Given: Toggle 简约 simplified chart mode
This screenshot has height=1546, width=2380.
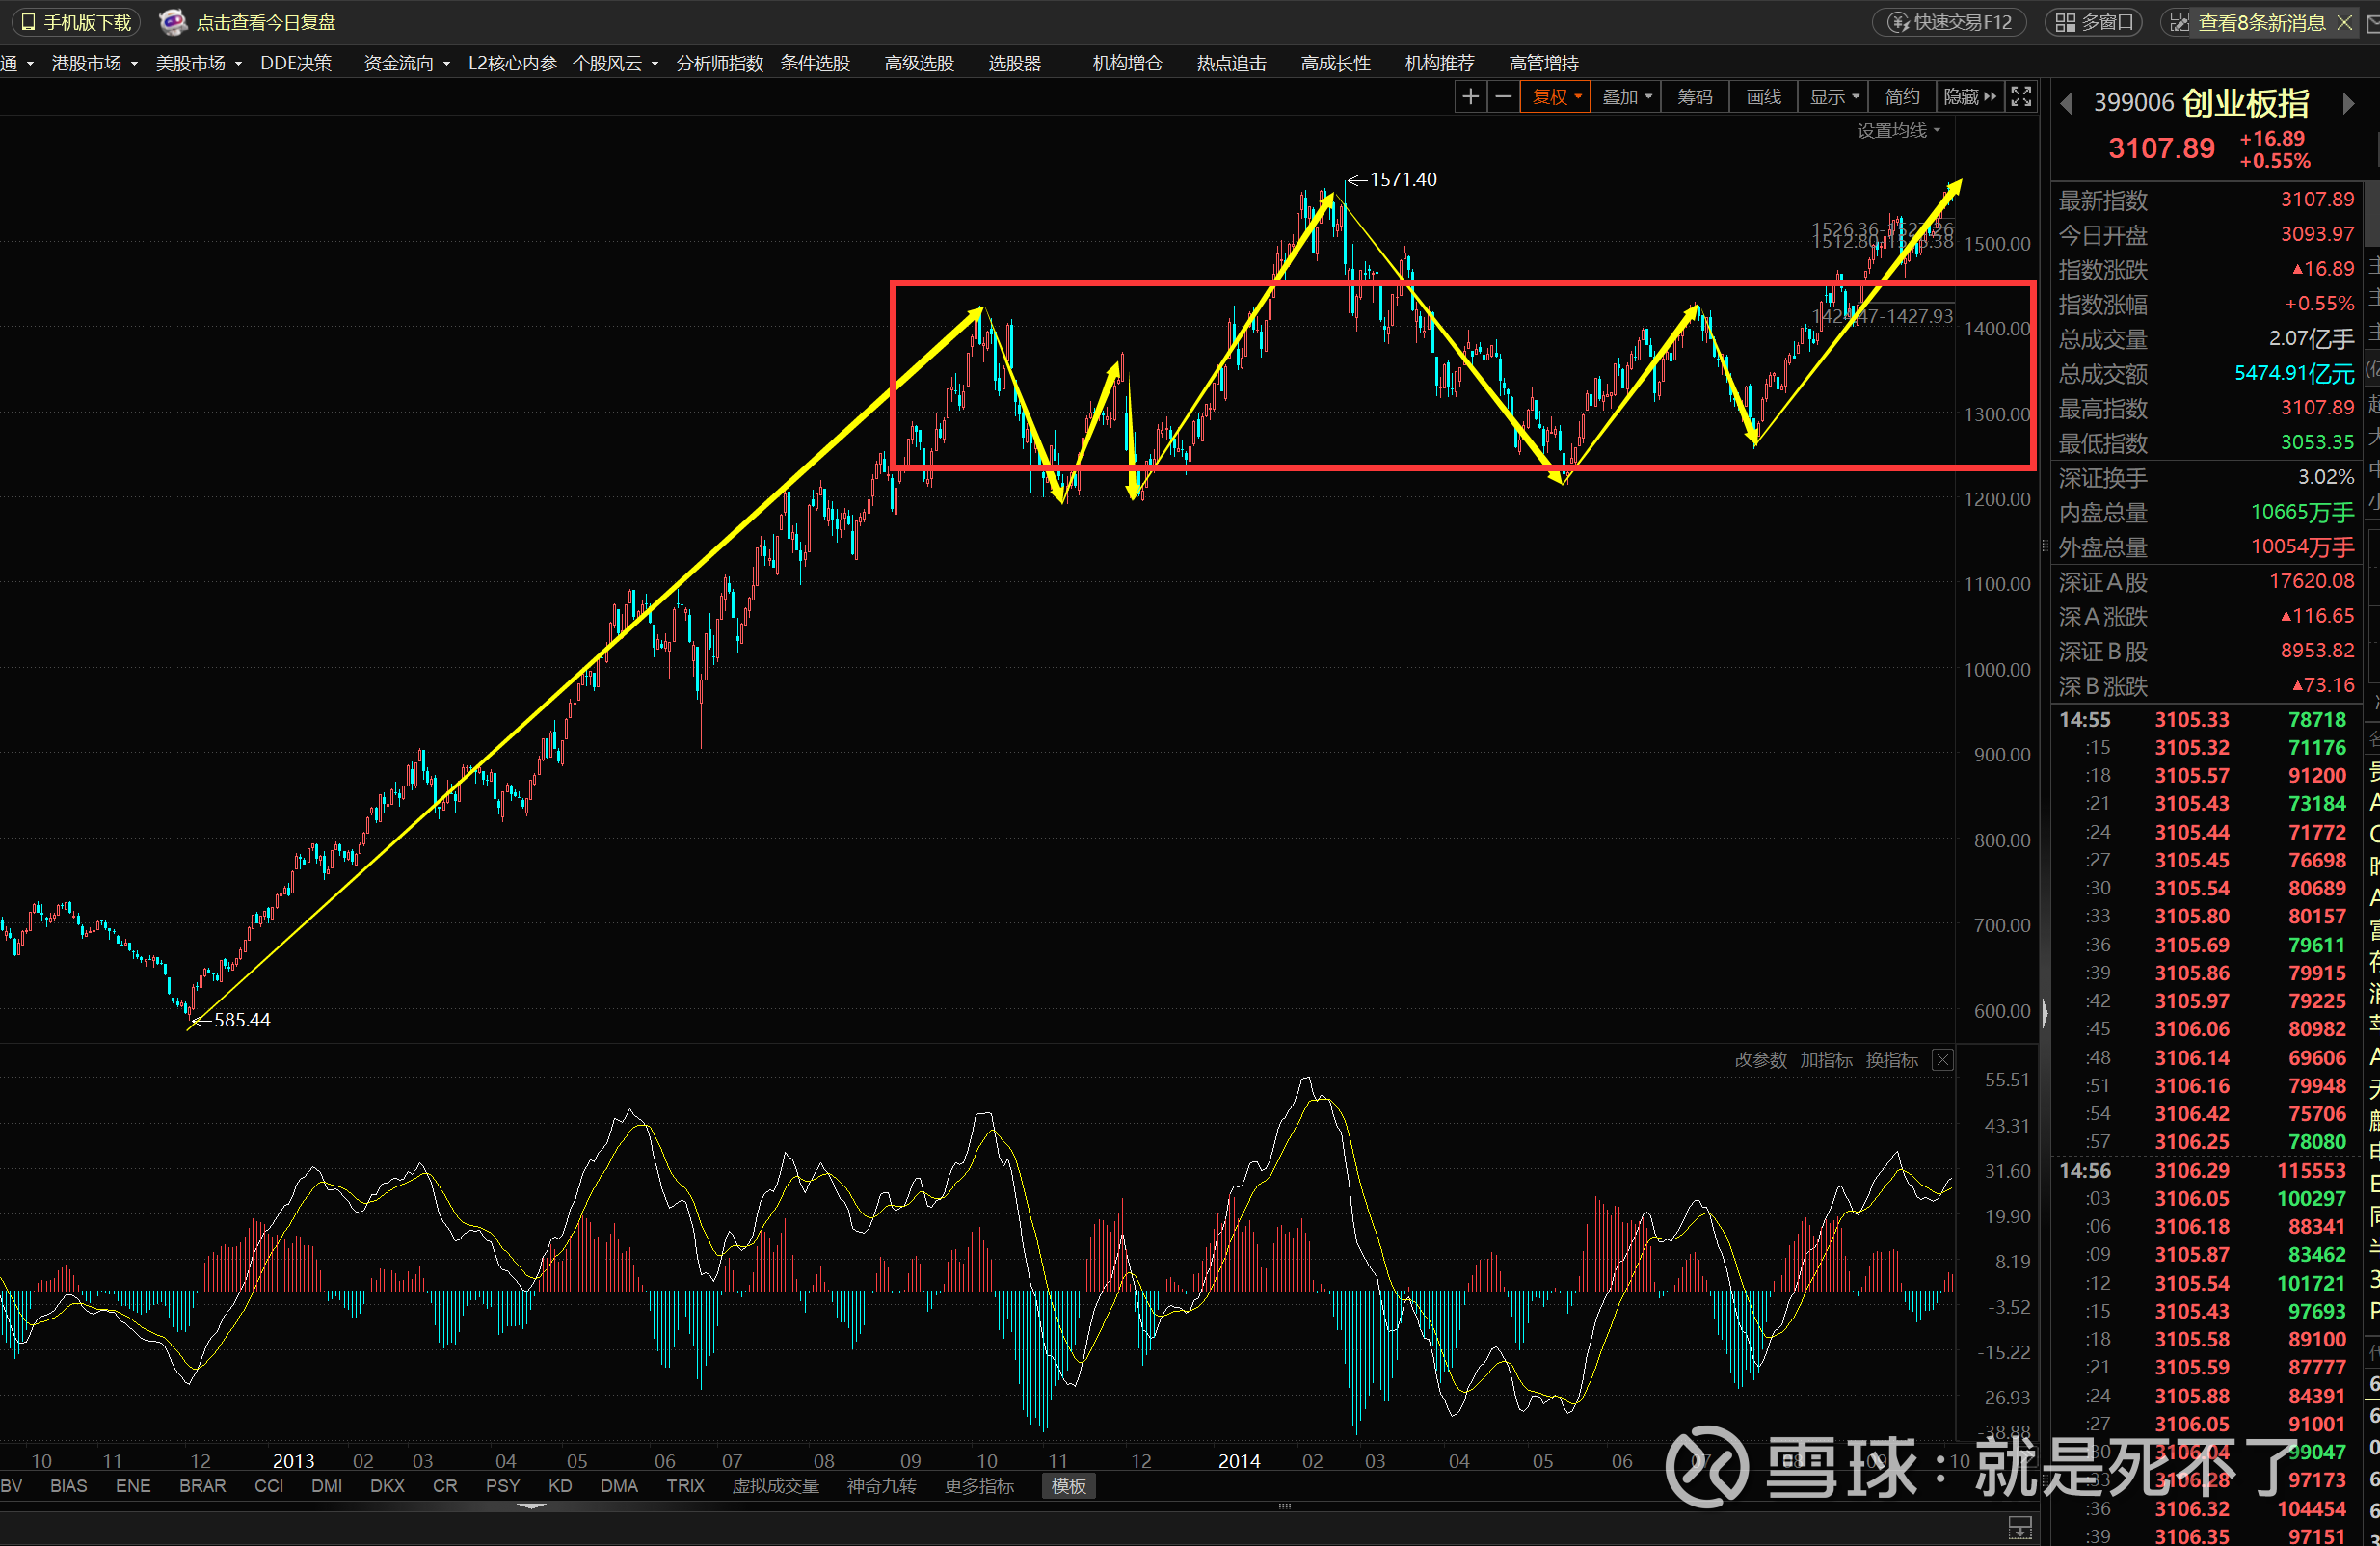Looking at the screenshot, I should 1901,97.
